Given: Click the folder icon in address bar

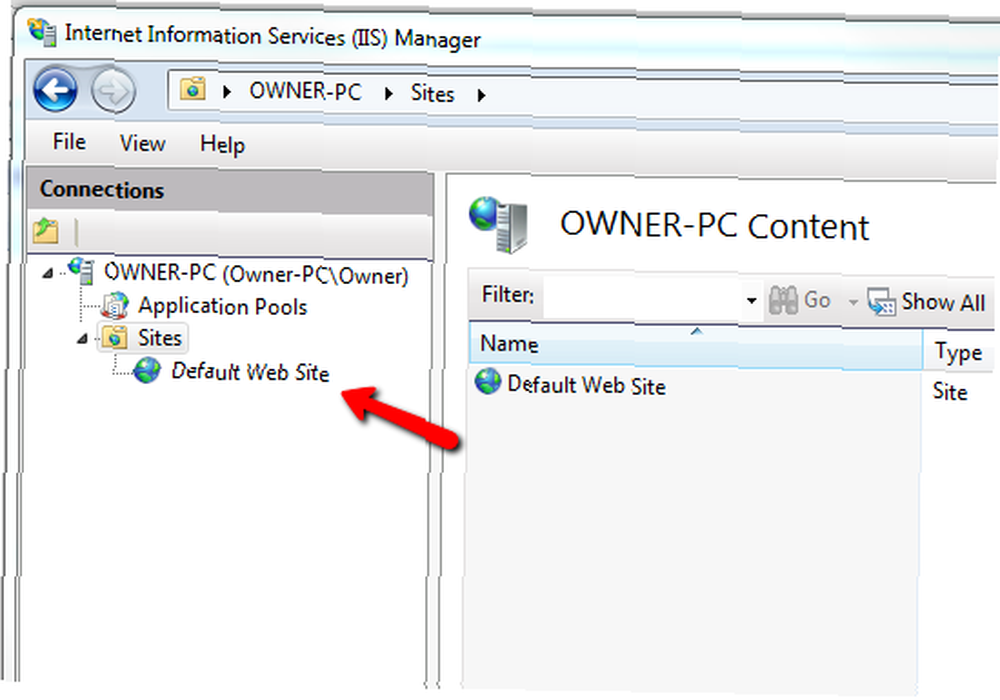Looking at the screenshot, I should pyautogui.click(x=193, y=89).
